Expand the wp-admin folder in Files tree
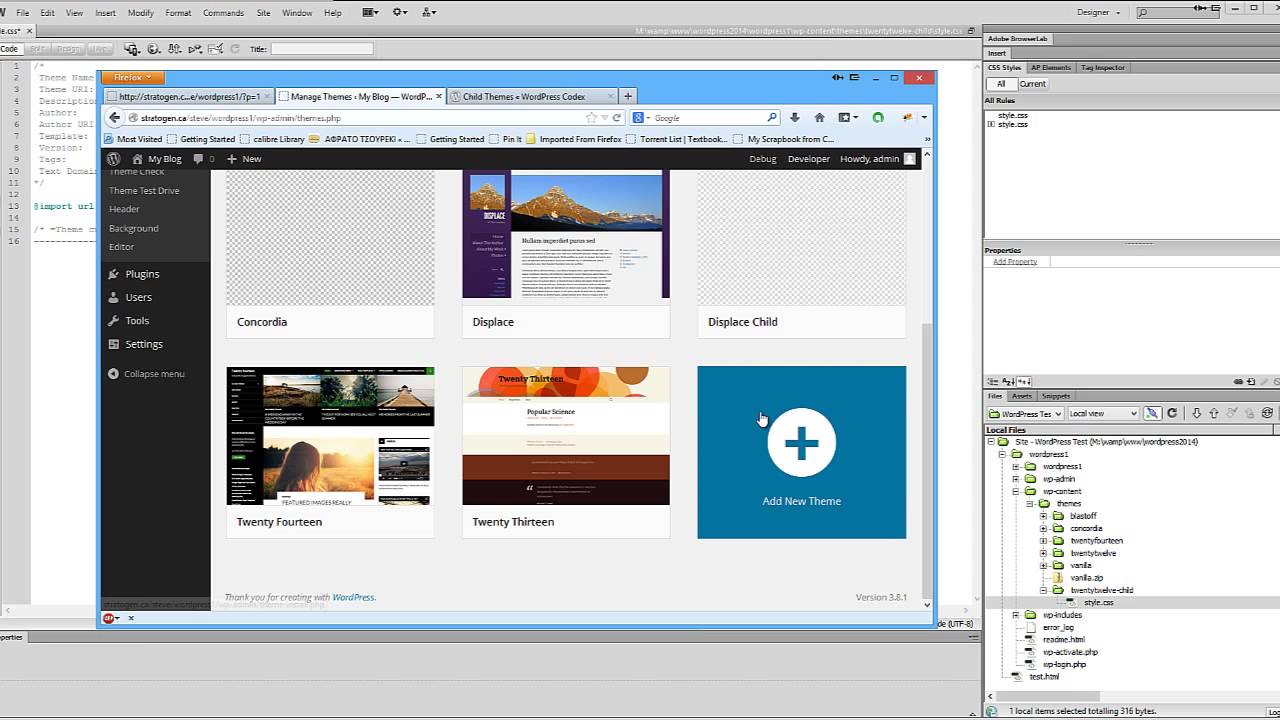Screen dimensions: 1280x720 (x=1016, y=479)
